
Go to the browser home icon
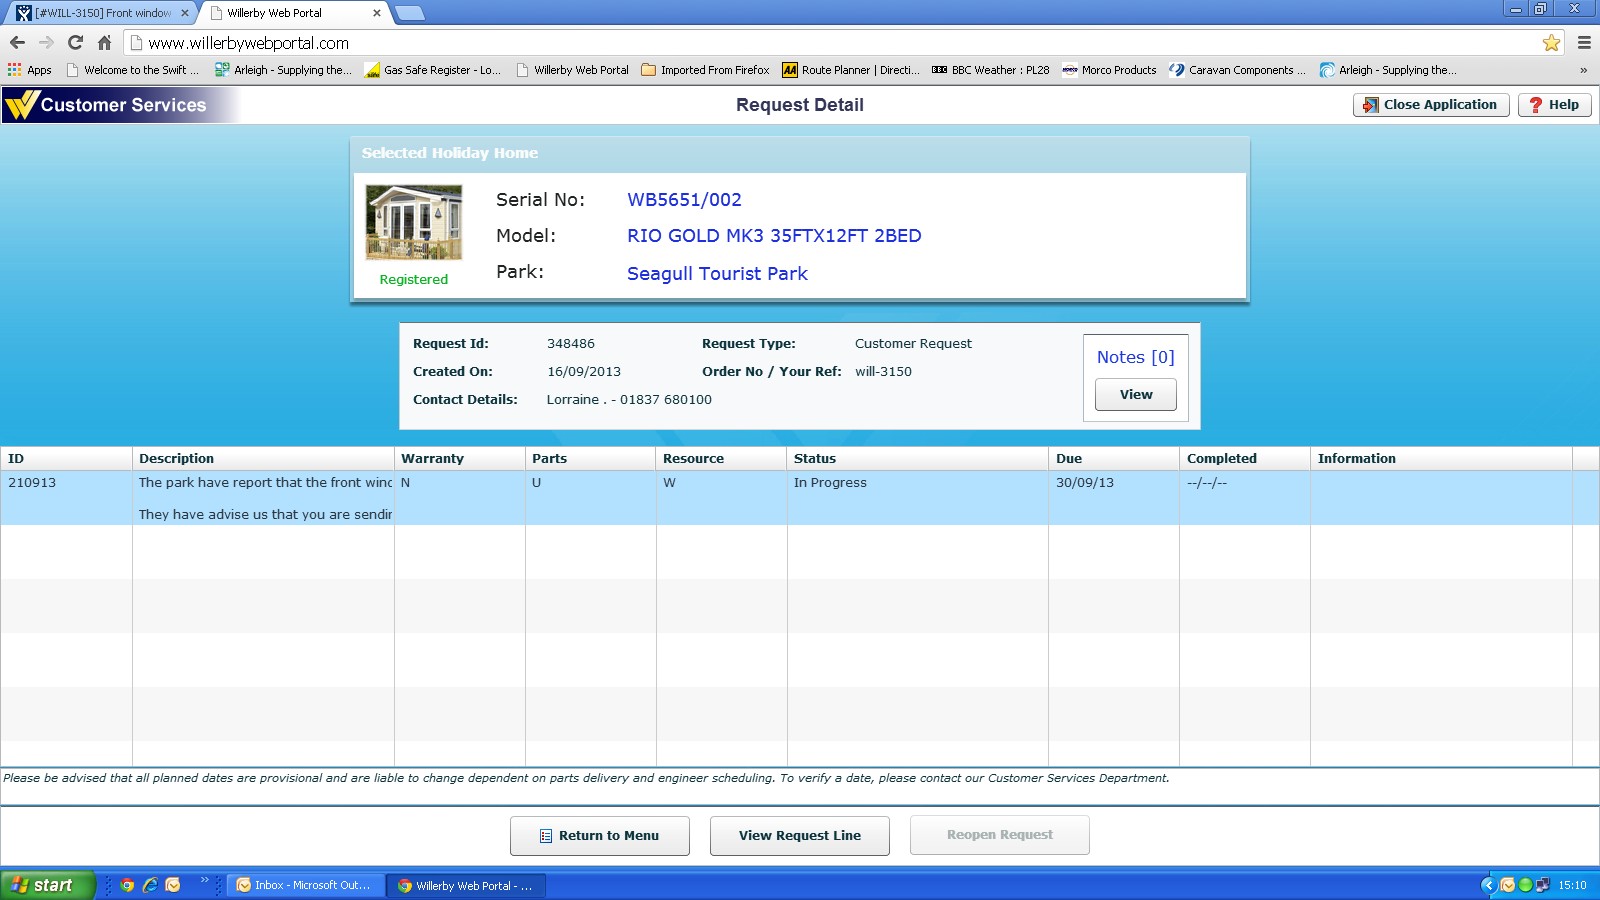tap(104, 43)
